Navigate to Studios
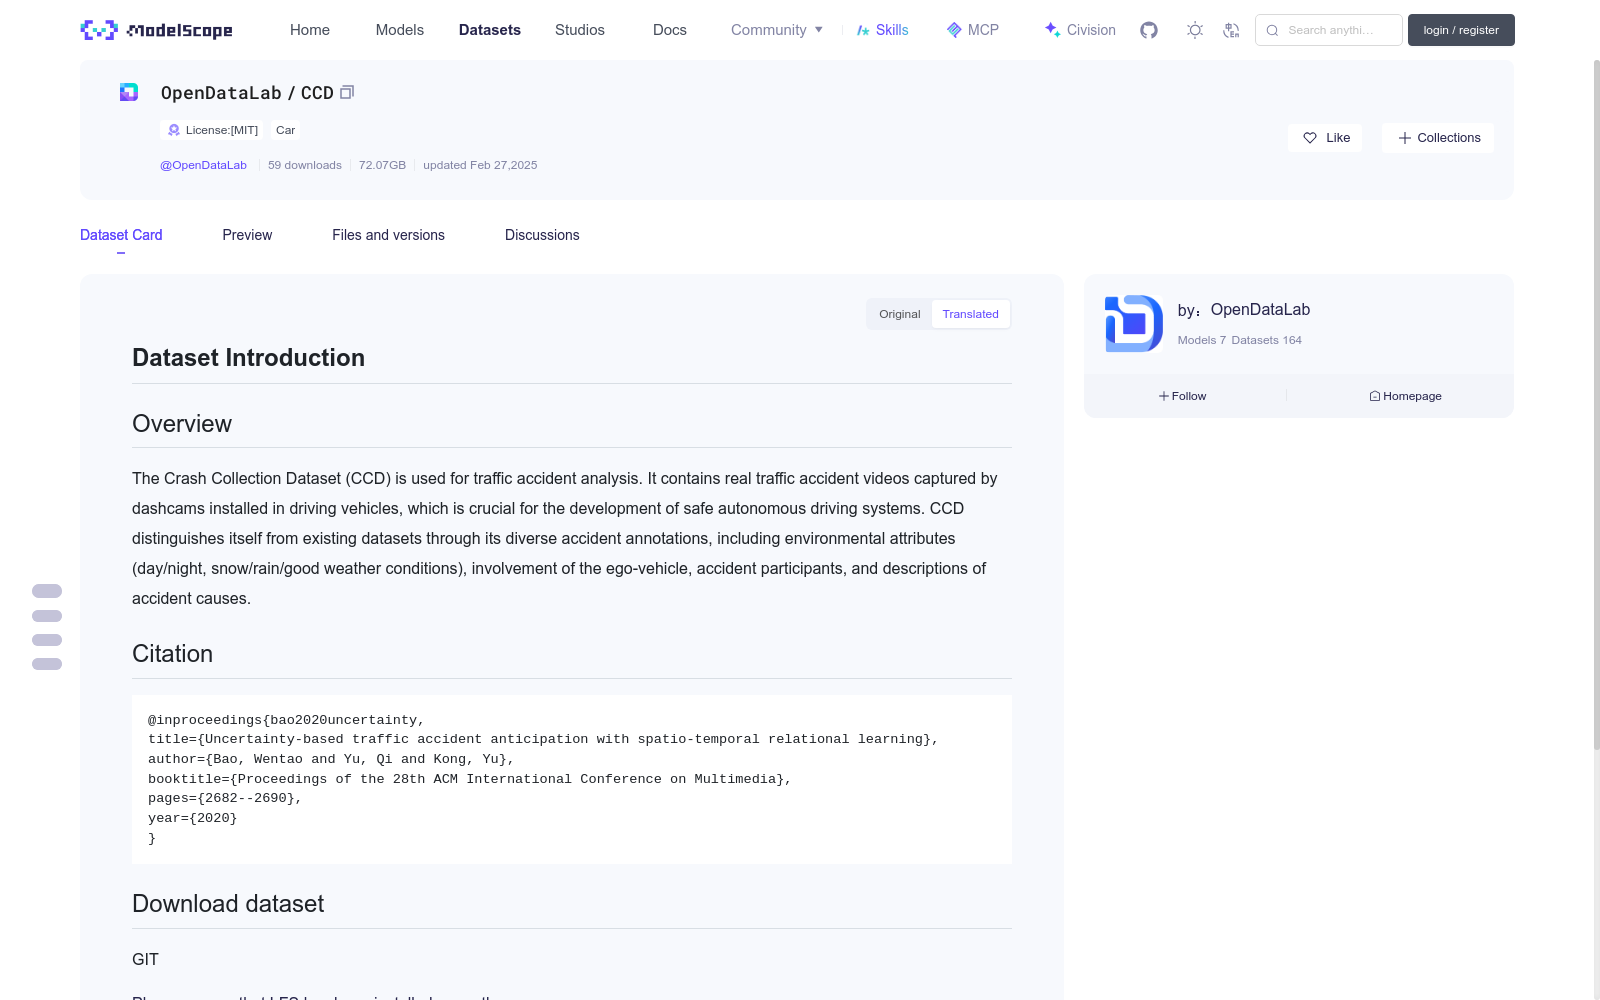The height and width of the screenshot is (1000, 1600). pyautogui.click(x=580, y=30)
